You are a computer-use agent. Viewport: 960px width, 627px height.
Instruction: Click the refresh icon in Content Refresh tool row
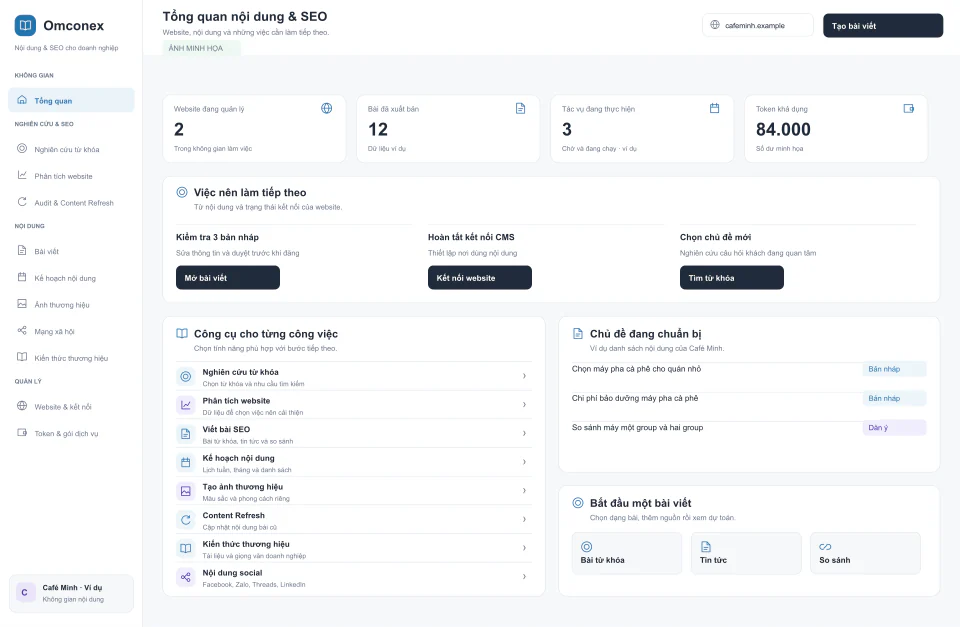coord(186,520)
